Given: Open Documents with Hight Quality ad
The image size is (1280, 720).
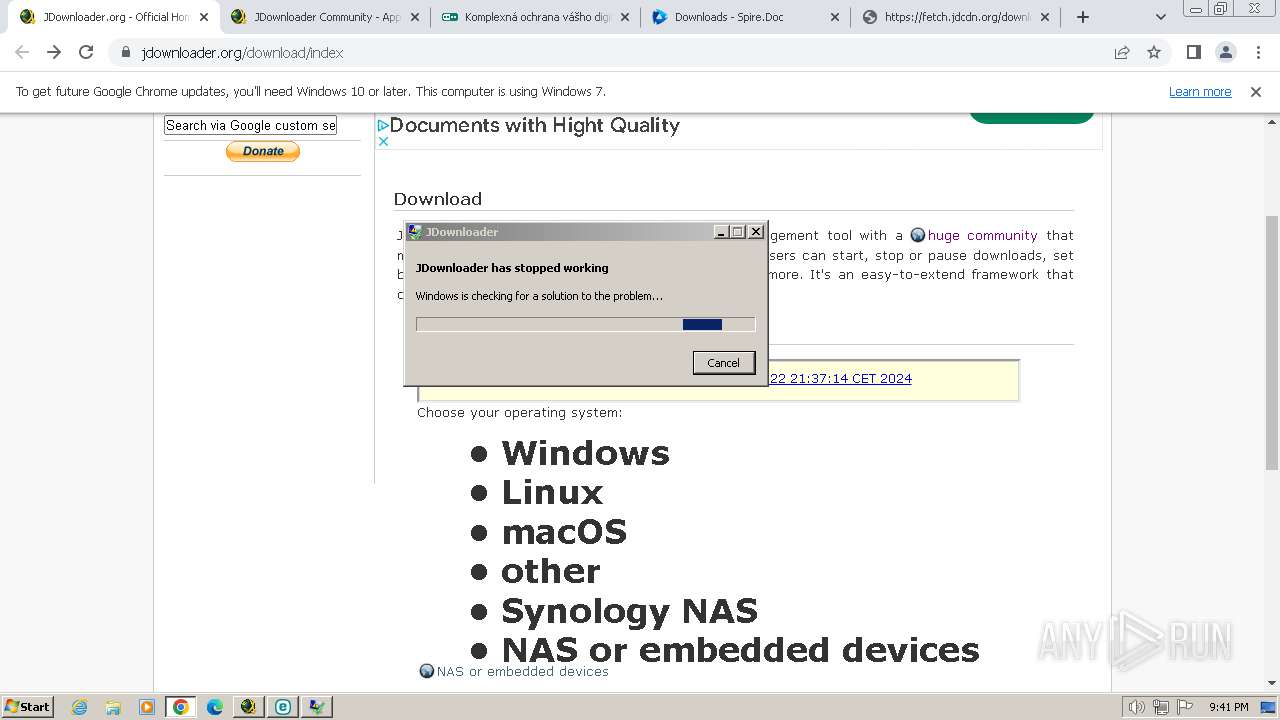Looking at the screenshot, I should coord(535,126).
